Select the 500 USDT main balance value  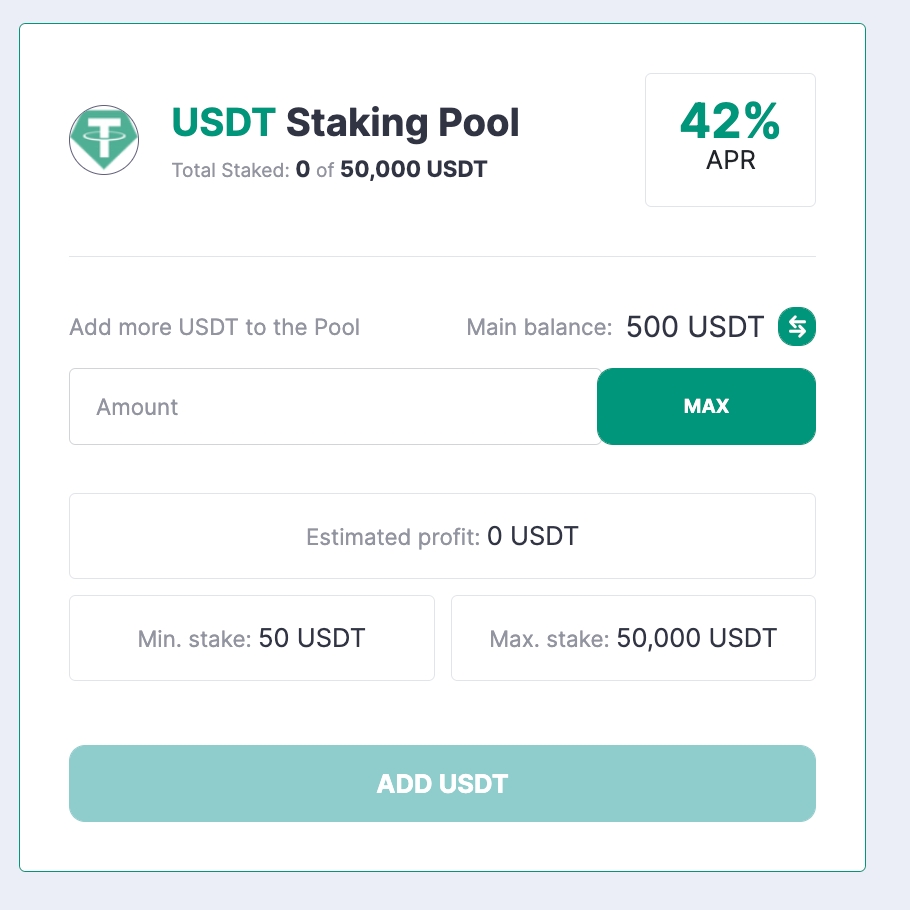[695, 326]
